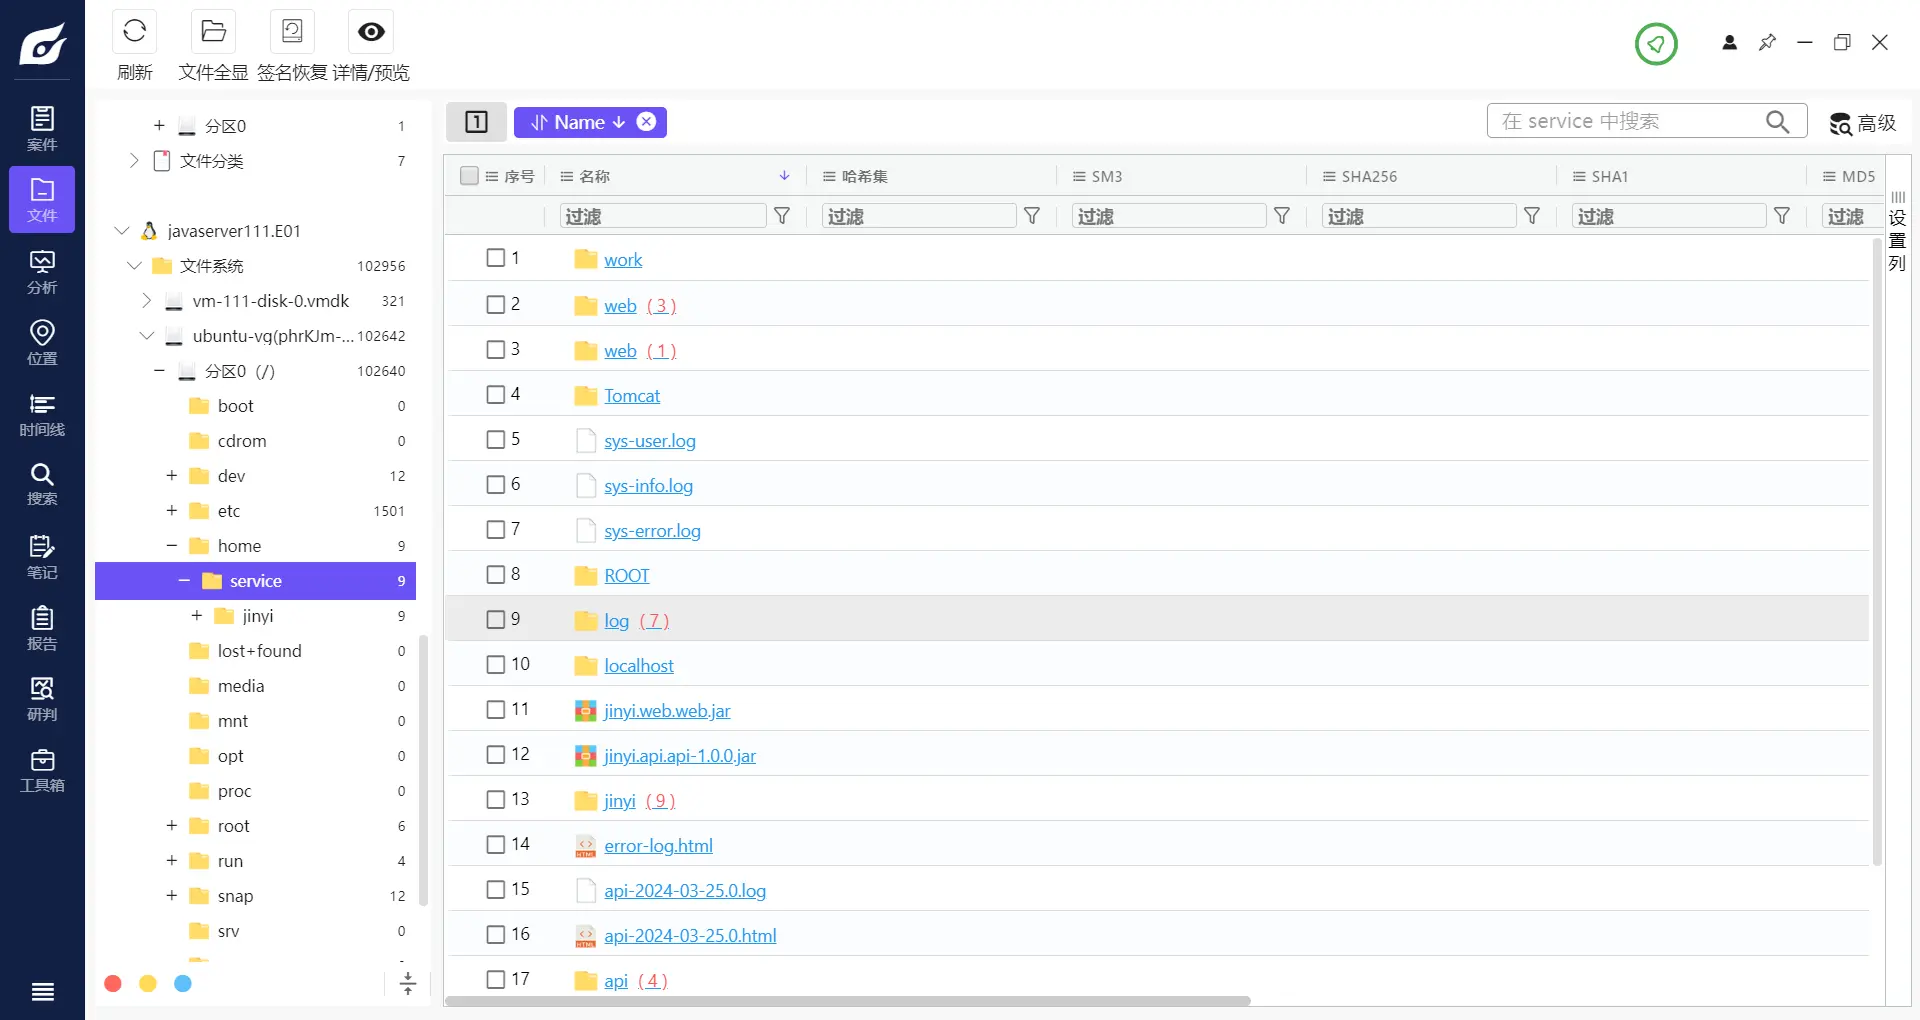The image size is (1920, 1020).
Task: Expand the jinyi folder node
Action: tap(196, 615)
